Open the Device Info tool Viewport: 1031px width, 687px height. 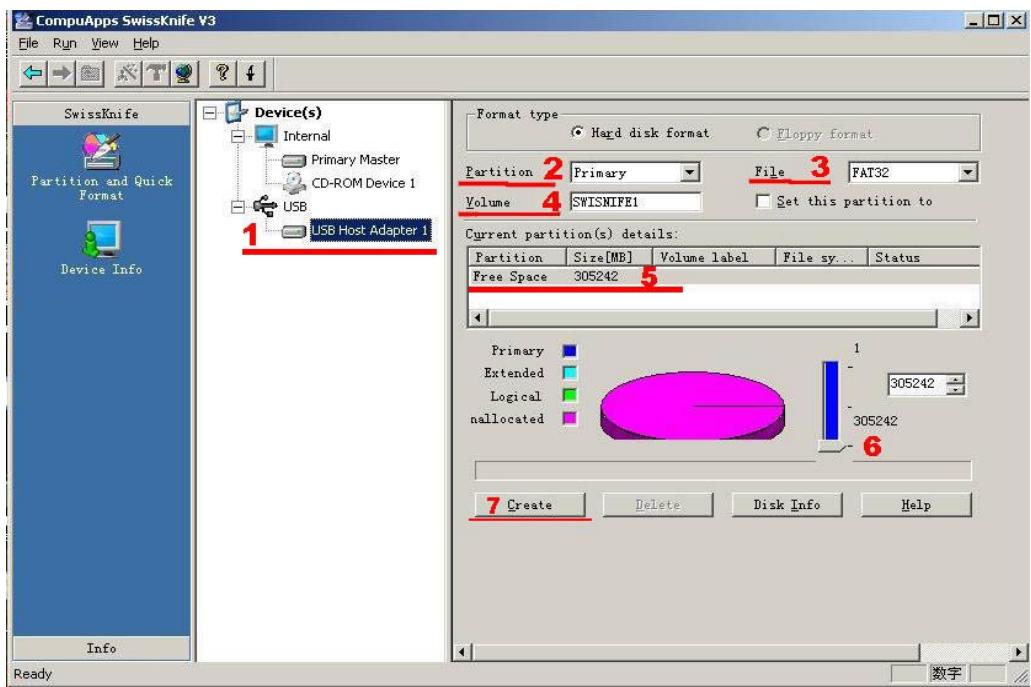[x=101, y=247]
